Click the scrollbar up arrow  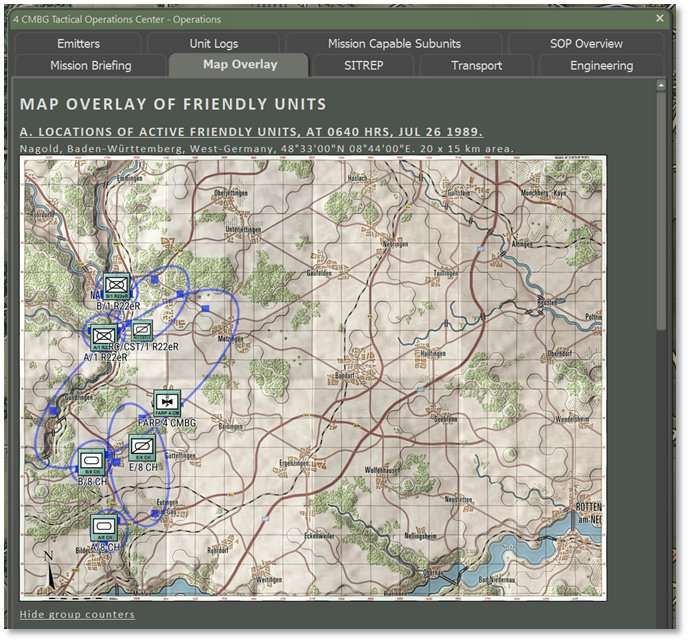point(661,86)
